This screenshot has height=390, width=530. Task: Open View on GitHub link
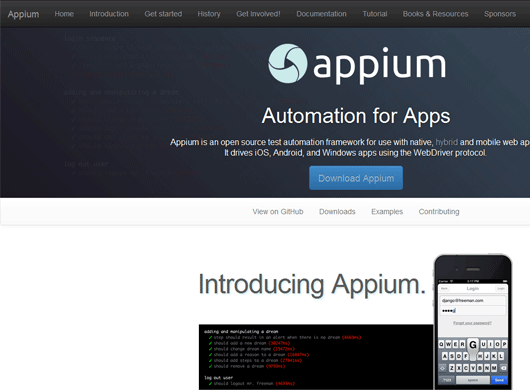coord(278,212)
